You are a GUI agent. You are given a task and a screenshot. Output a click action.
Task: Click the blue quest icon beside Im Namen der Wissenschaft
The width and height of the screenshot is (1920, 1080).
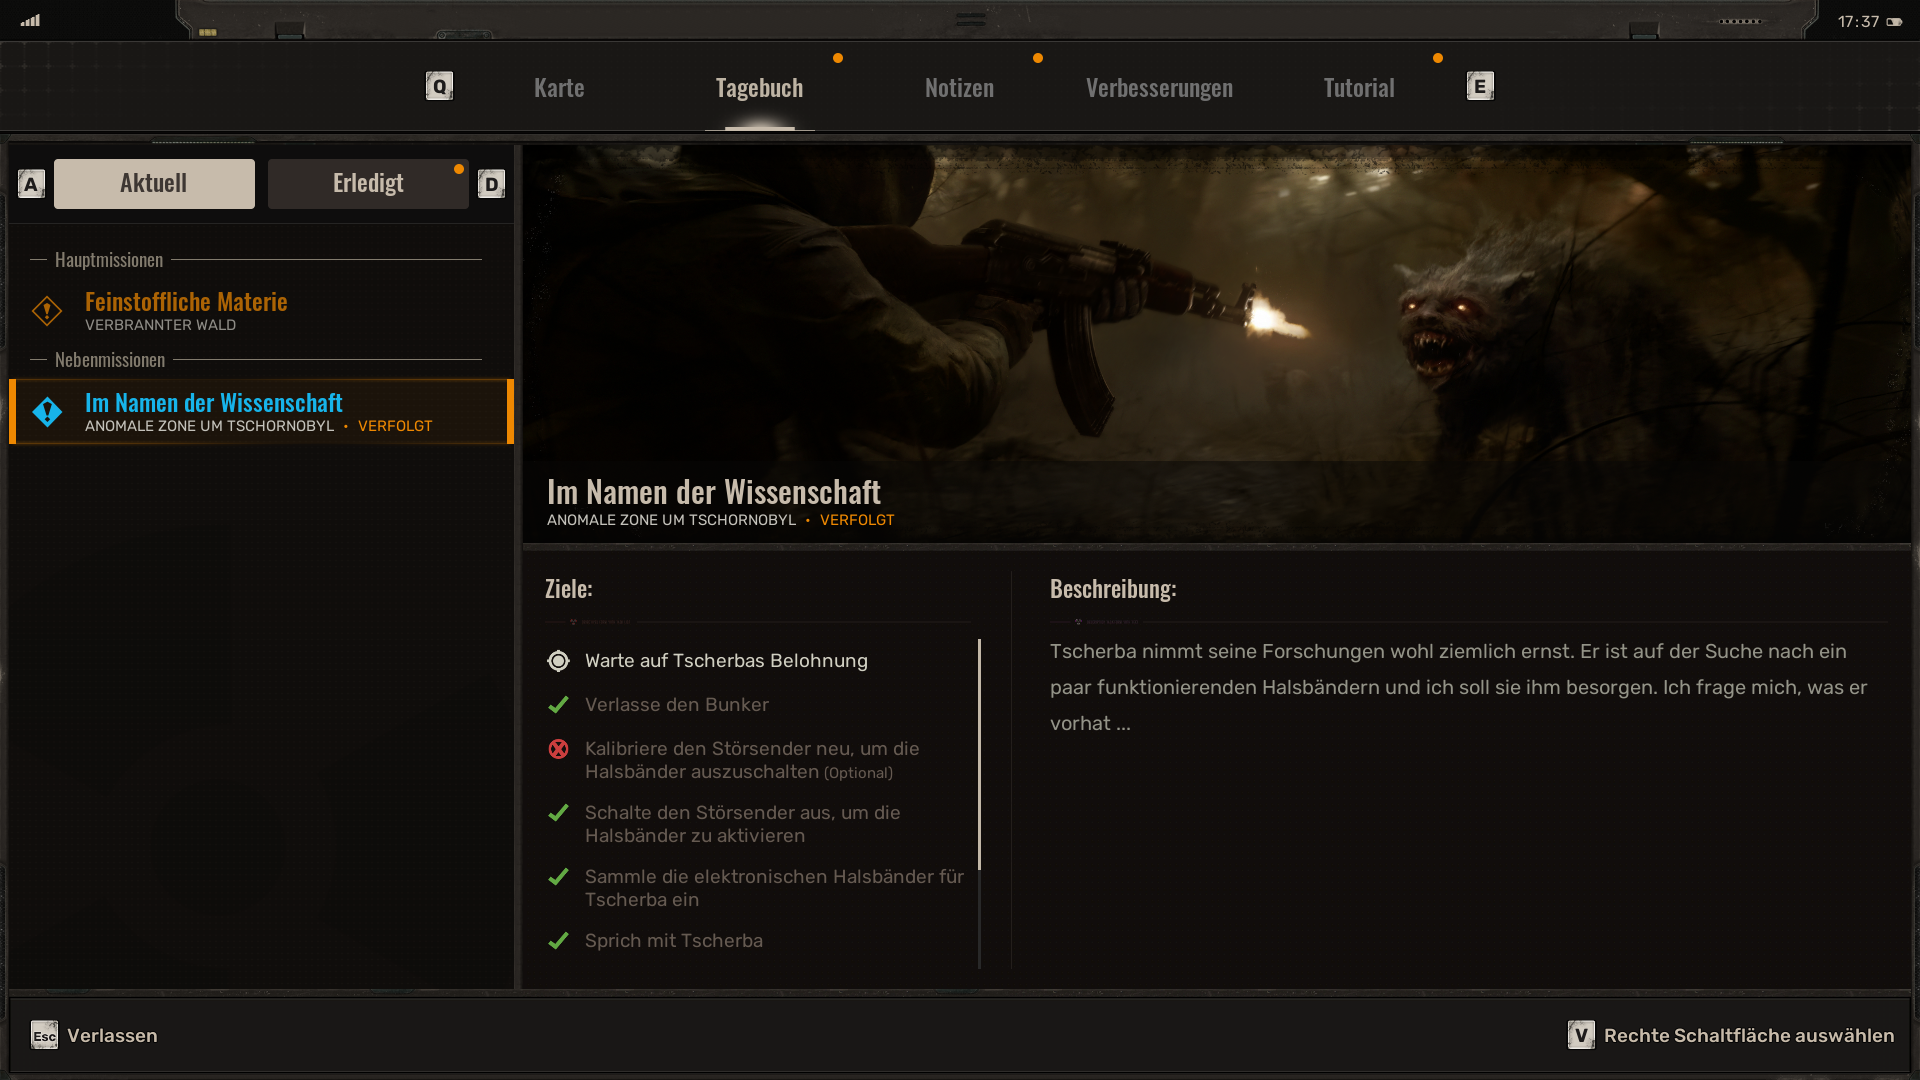pyautogui.click(x=46, y=411)
